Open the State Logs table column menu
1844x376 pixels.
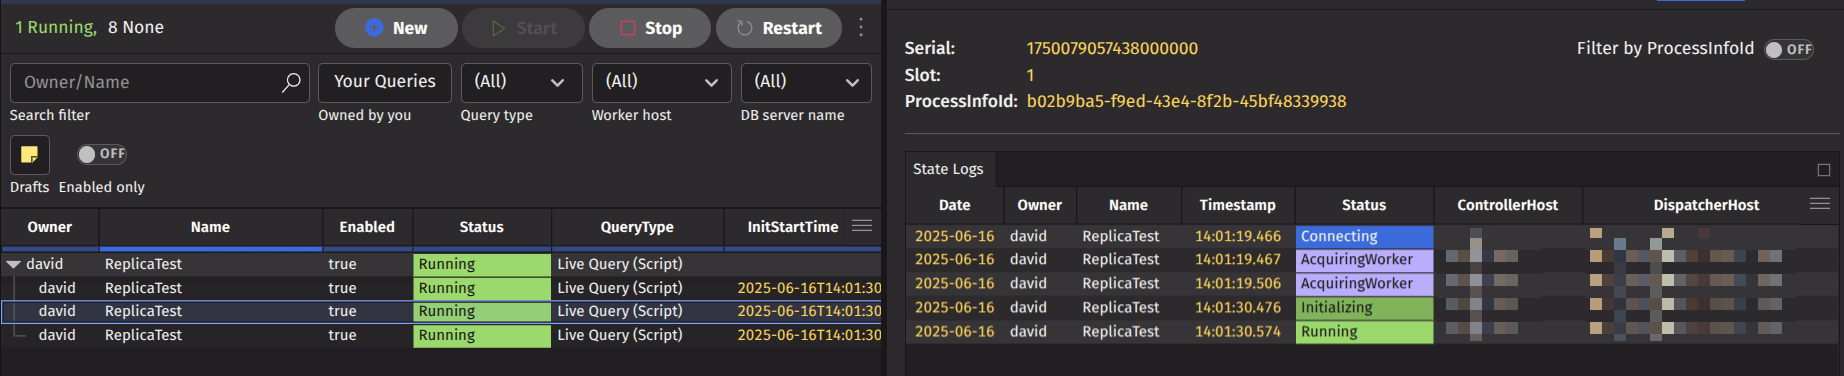pos(1820,204)
